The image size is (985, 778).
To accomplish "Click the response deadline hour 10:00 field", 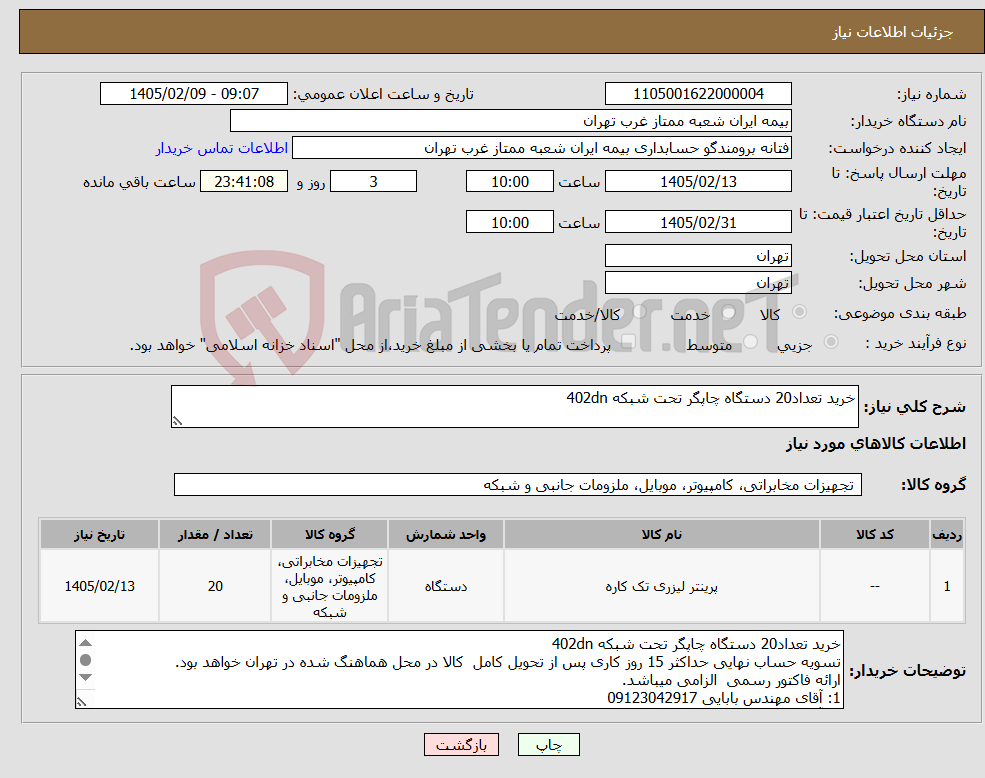I will [509, 182].
